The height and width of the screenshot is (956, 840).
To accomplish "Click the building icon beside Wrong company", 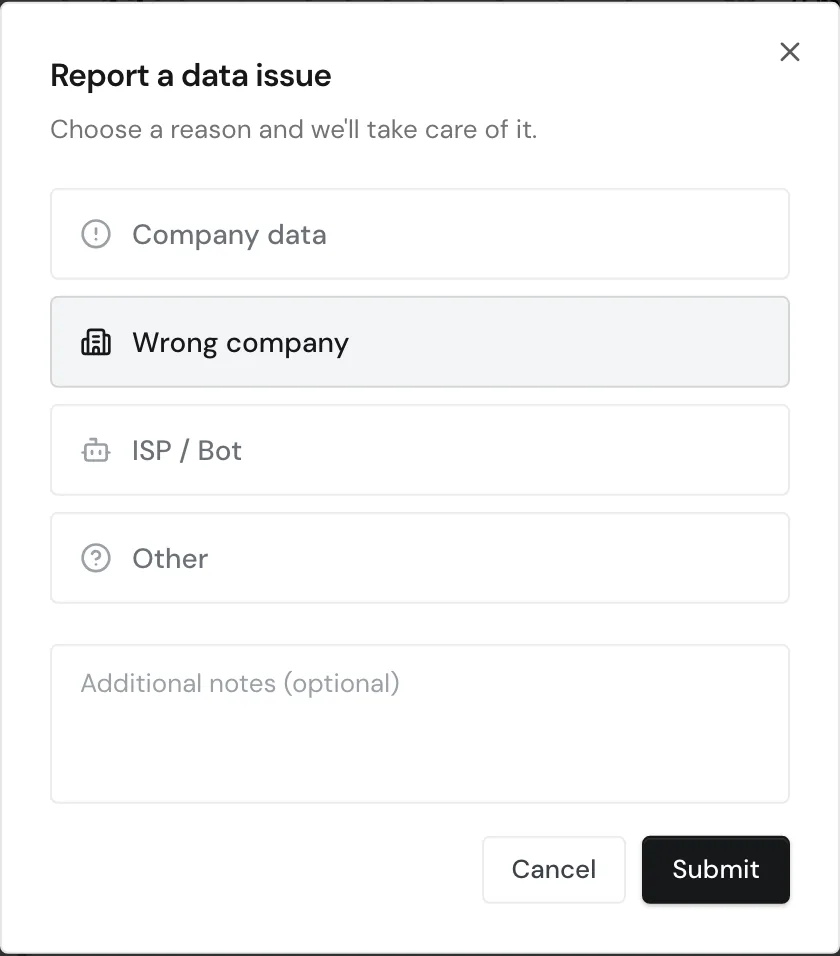I will pyautogui.click(x=96, y=342).
